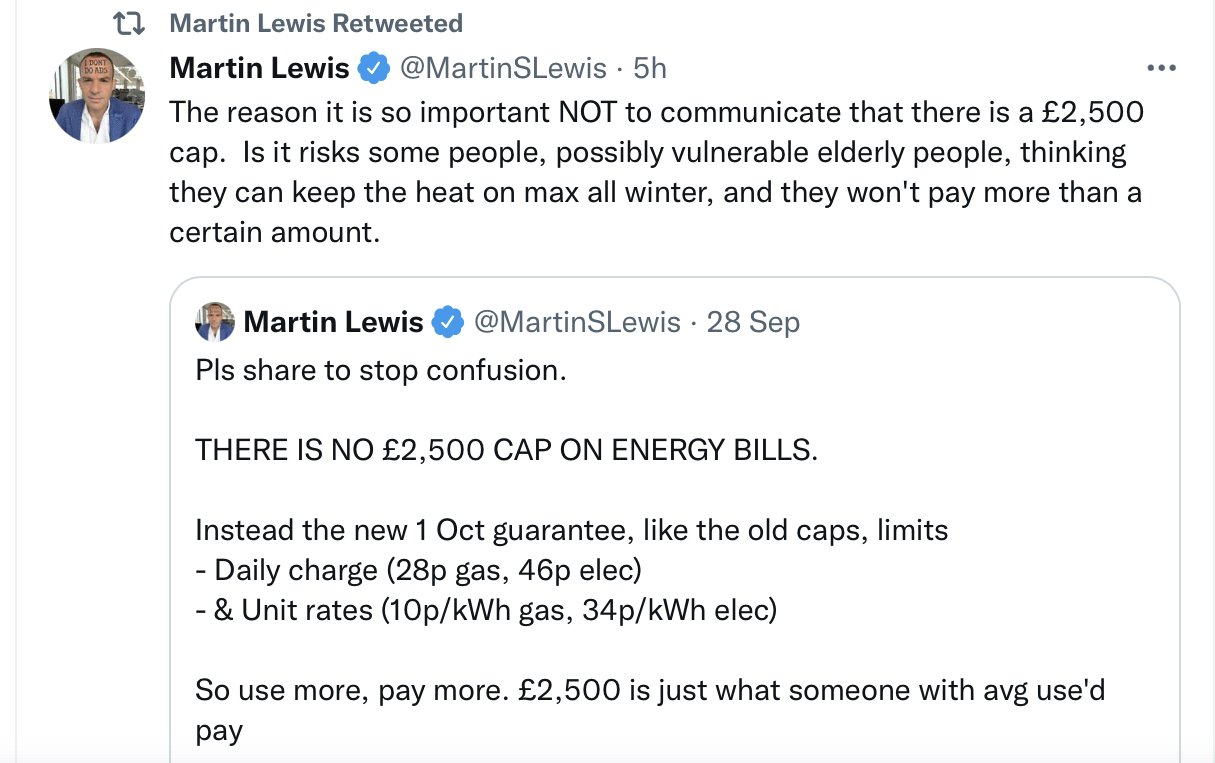This screenshot has height=763, width=1215.
Task: Select the @MartinSLewis handle beside 28 Sep
Action: [x=576, y=322]
